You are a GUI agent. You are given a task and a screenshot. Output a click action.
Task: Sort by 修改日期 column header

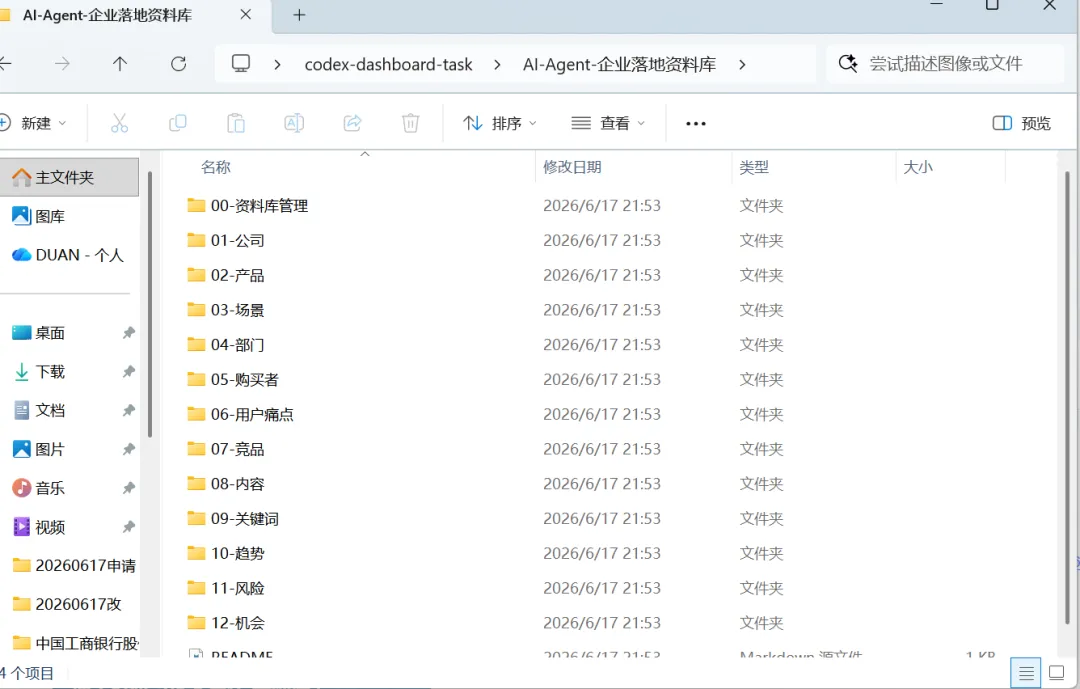click(572, 167)
